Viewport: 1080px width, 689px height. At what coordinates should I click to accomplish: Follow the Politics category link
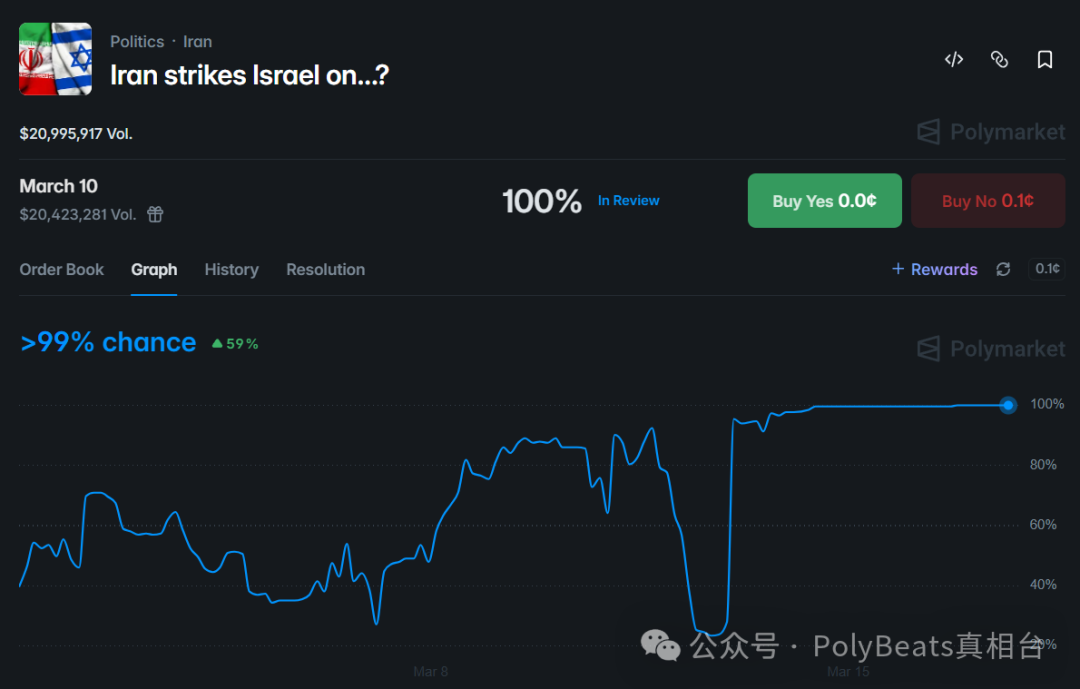pyautogui.click(x=137, y=42)
